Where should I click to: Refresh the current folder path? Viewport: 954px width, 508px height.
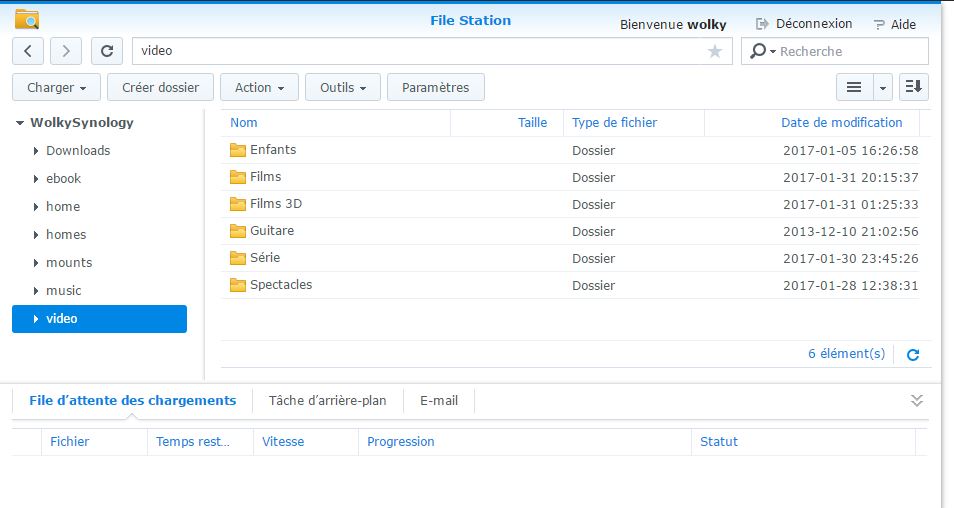(x=107, y=51)
